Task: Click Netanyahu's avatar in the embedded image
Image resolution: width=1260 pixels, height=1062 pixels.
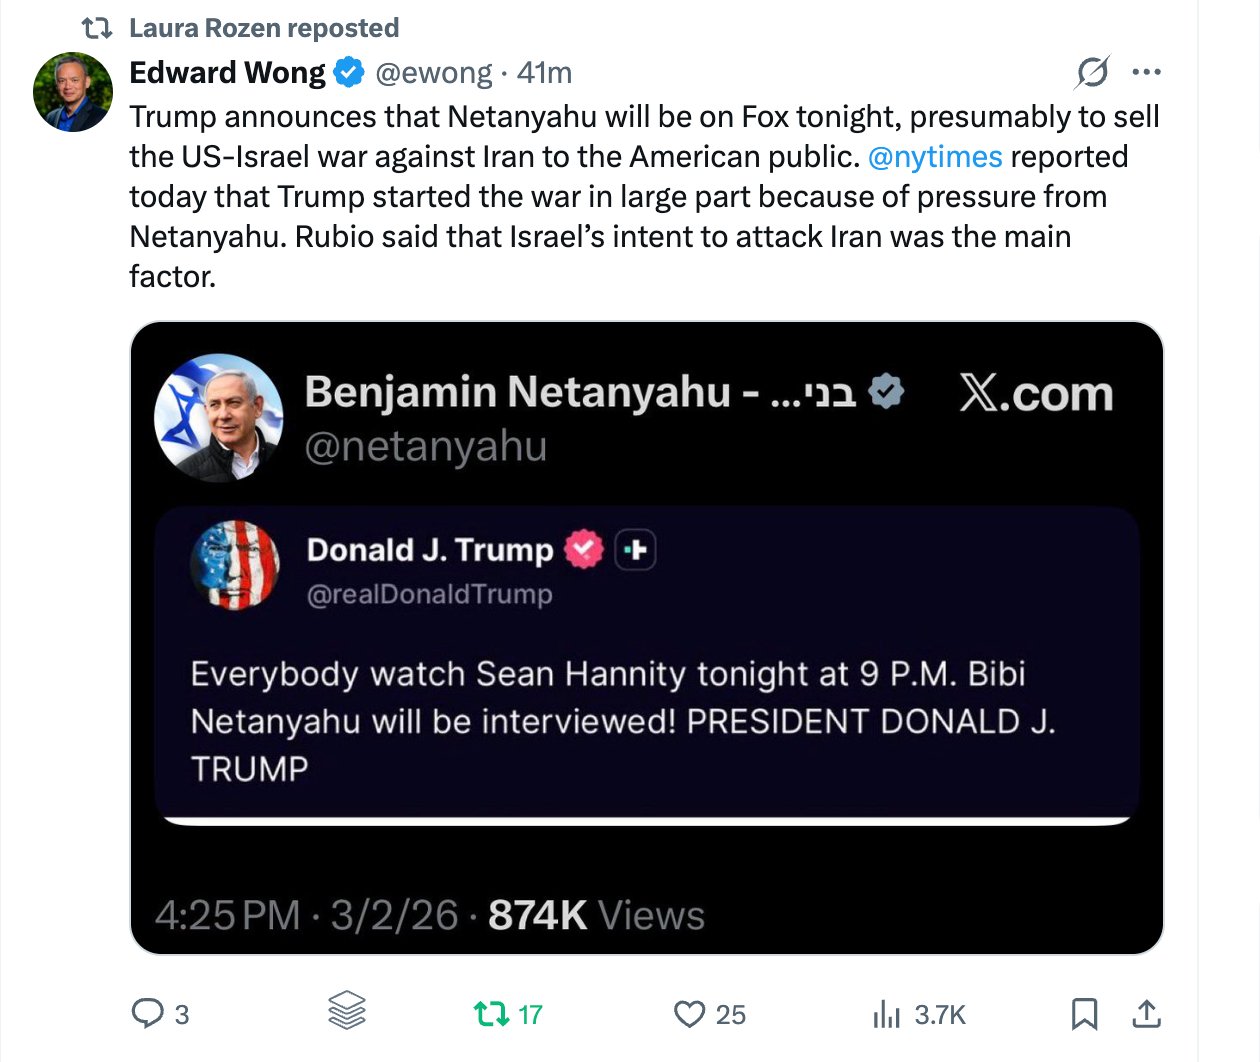Action: tap(219, 418)
